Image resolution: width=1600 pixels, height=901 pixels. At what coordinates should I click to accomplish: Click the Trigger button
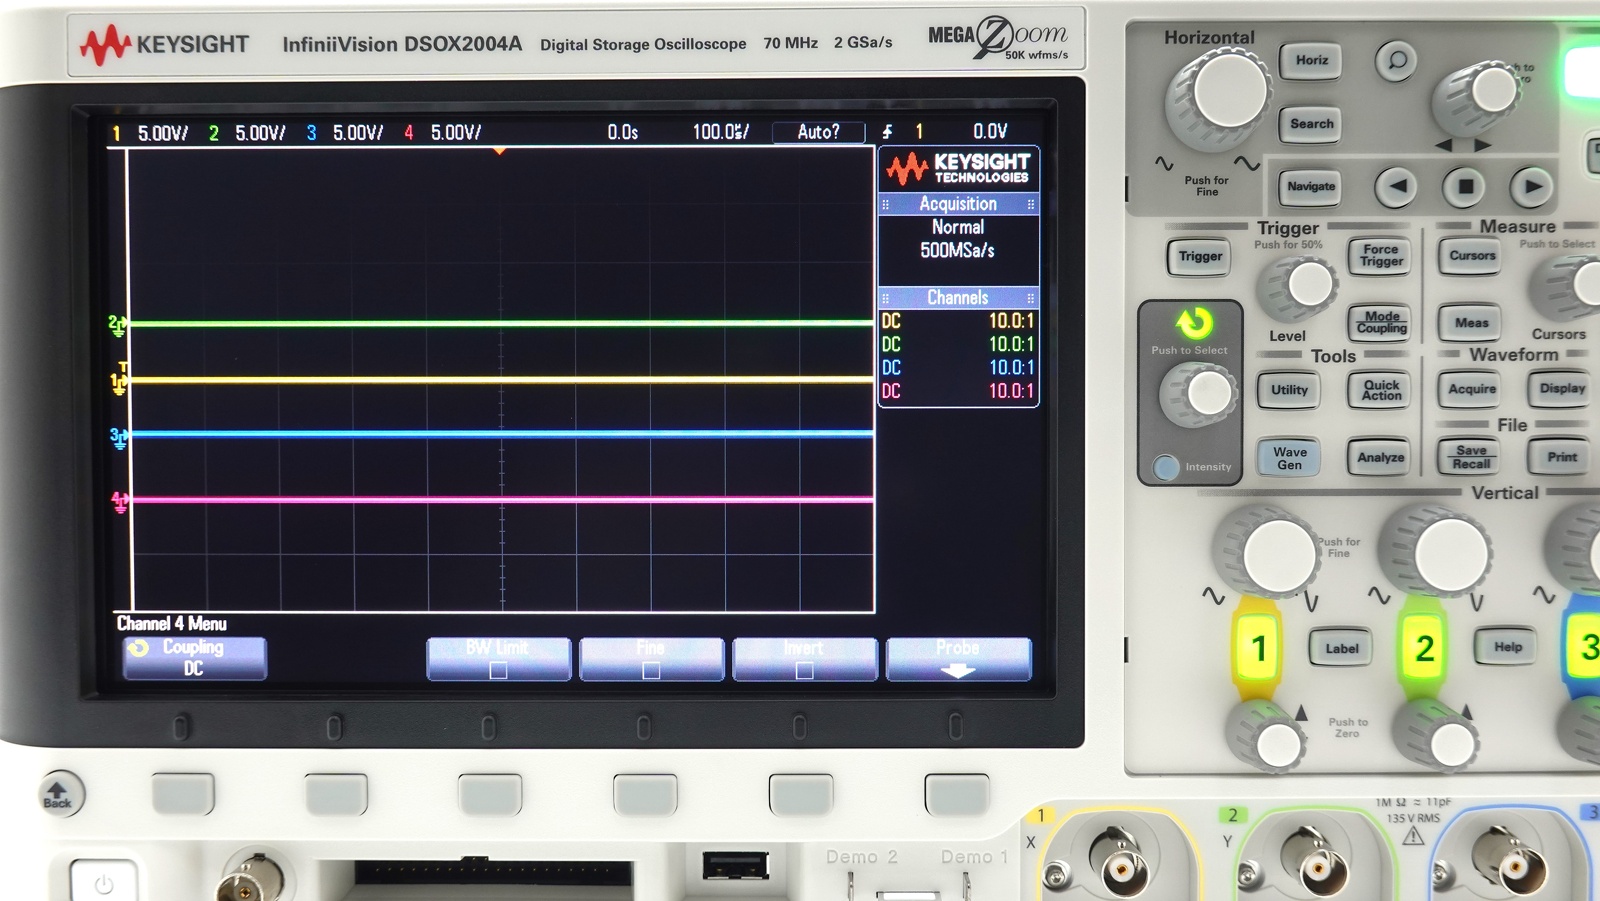(x=1200, y=257)
